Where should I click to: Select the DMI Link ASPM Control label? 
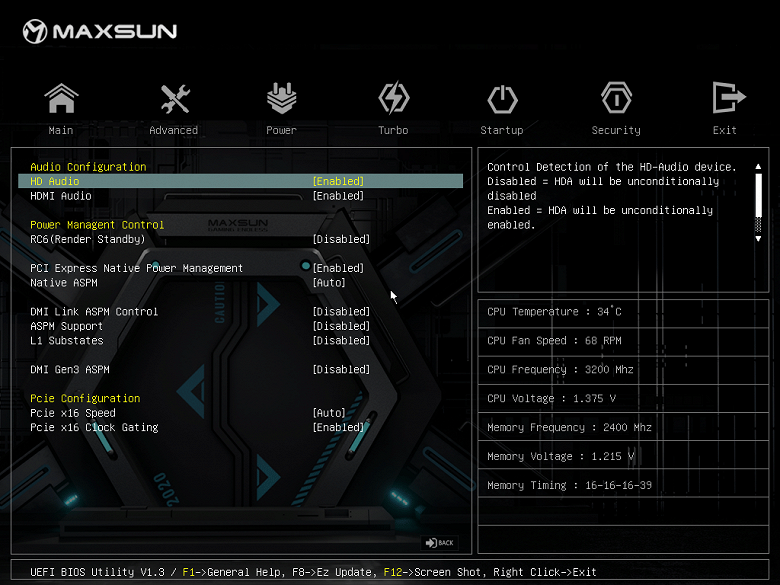(94, 311)
